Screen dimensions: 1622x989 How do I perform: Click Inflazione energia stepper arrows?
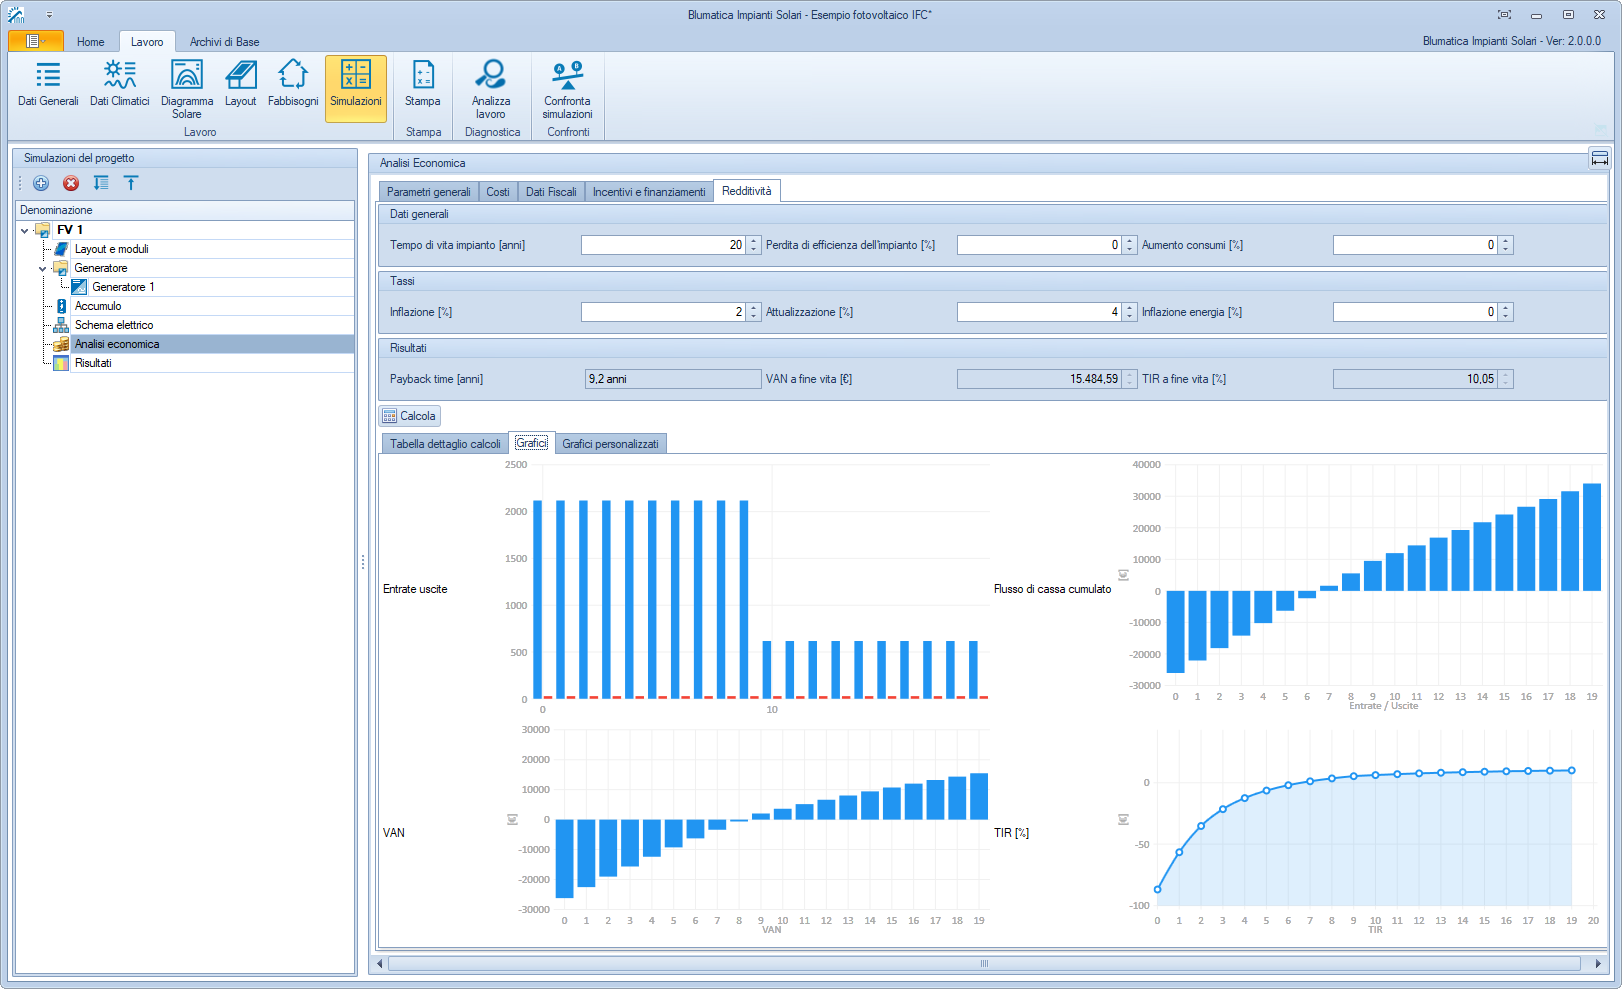tap(1506, 312)
